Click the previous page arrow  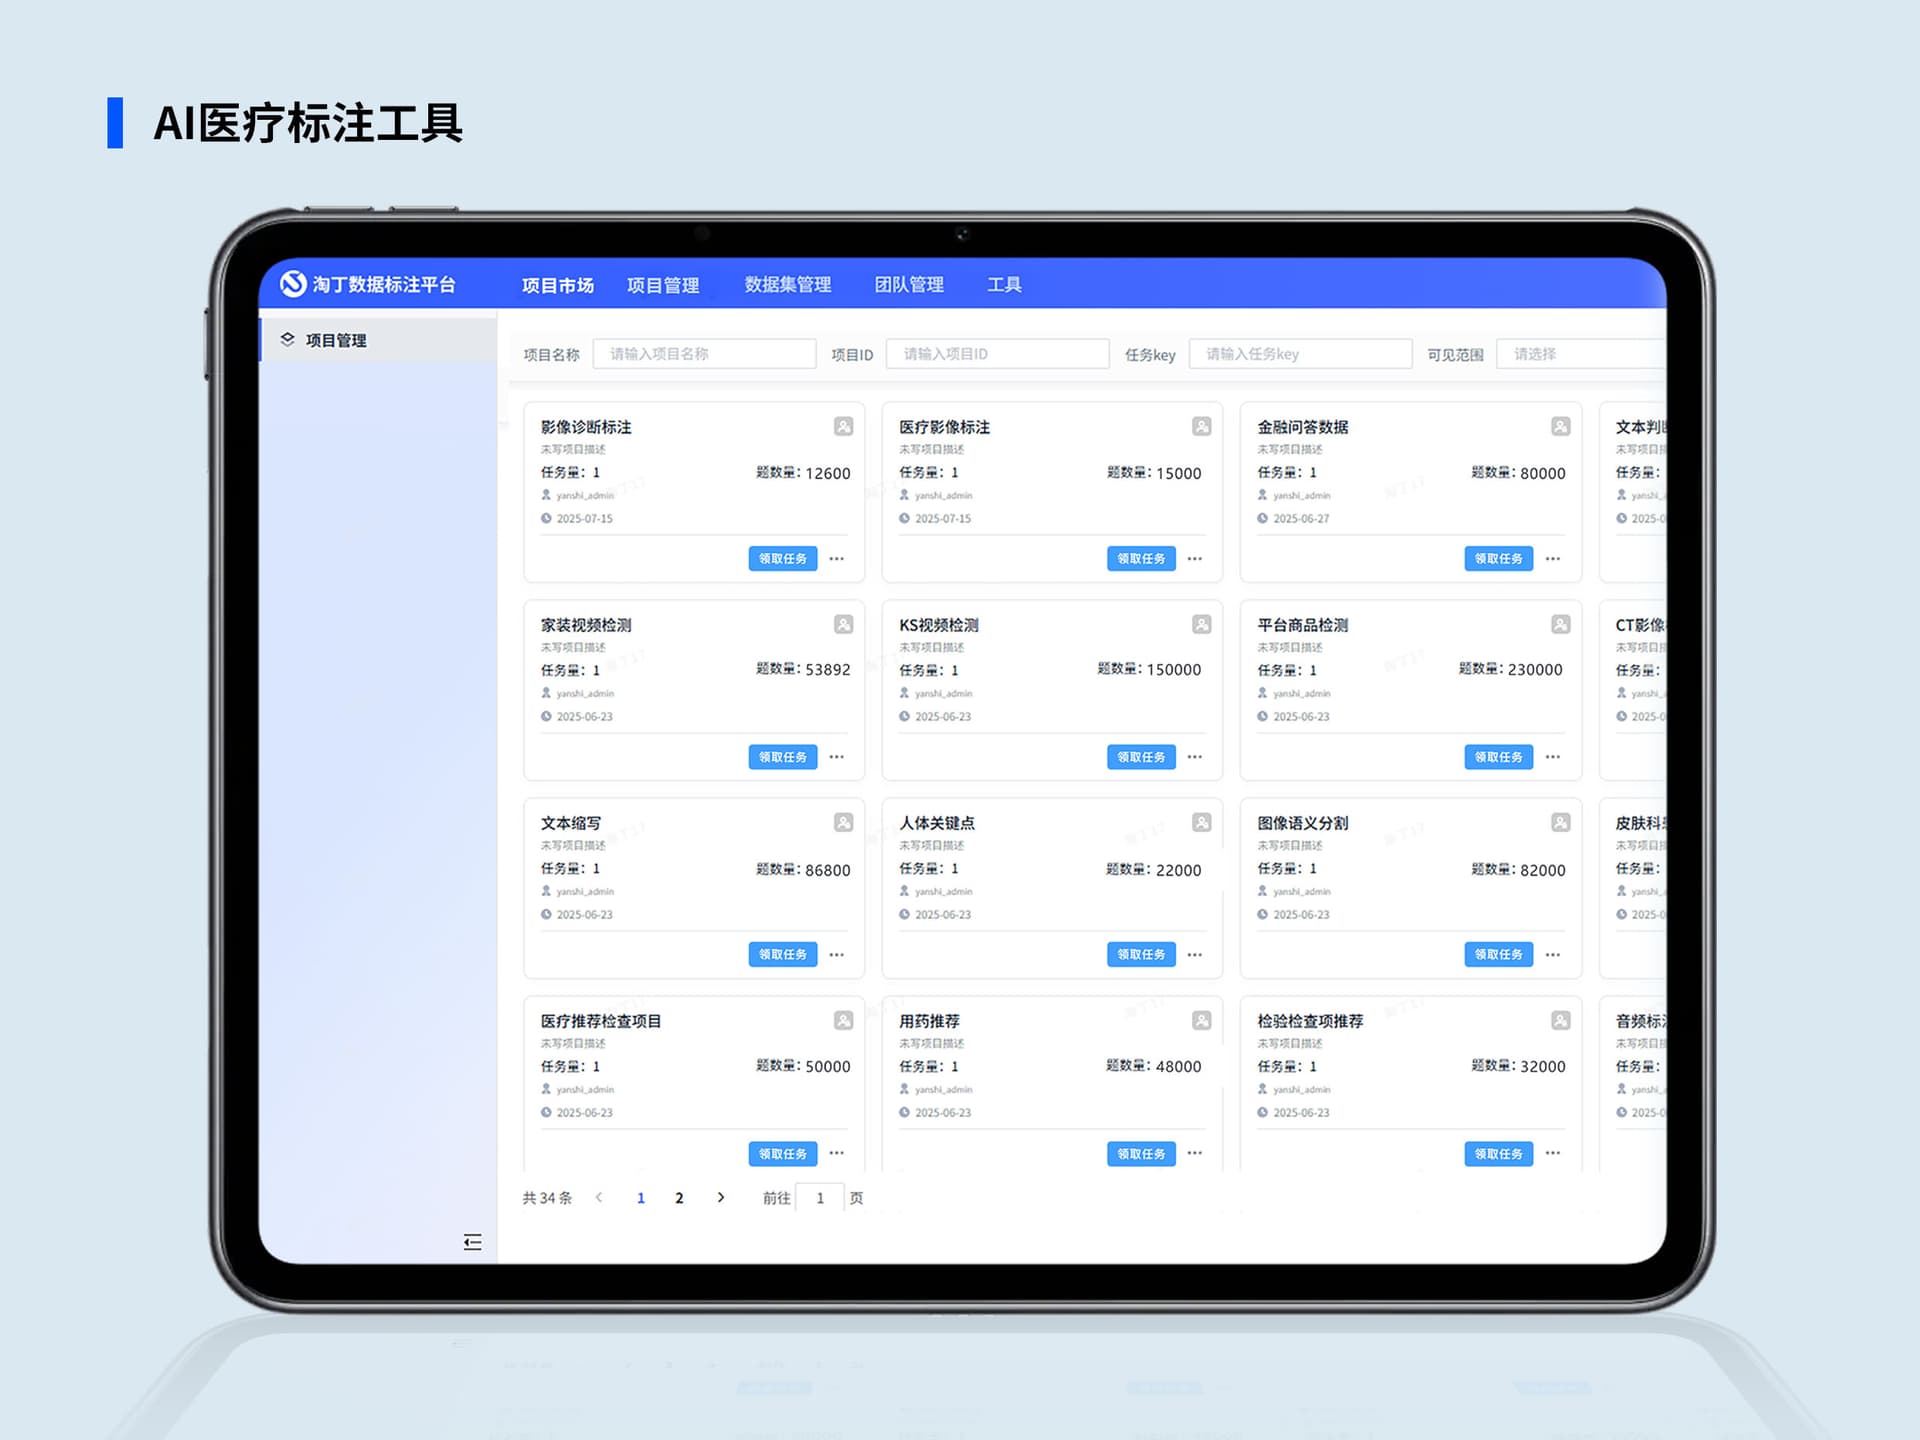(599, 1197)
